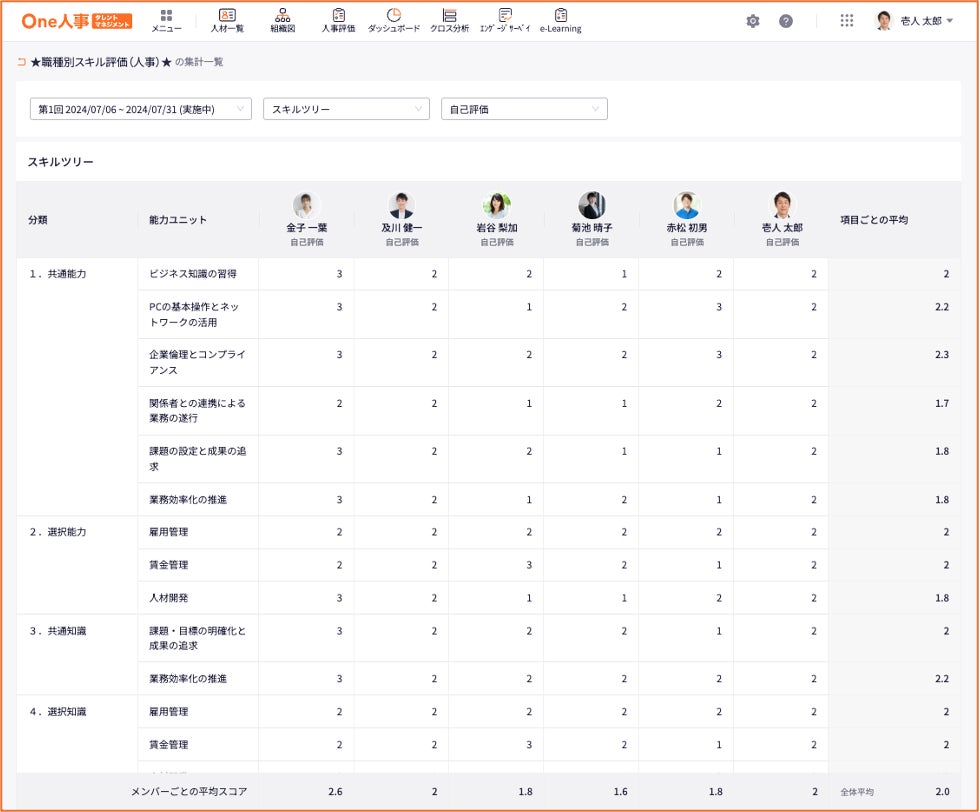Click the help question mark icon
The width and height of the screenshot is (980, 812).
(786, 21)
